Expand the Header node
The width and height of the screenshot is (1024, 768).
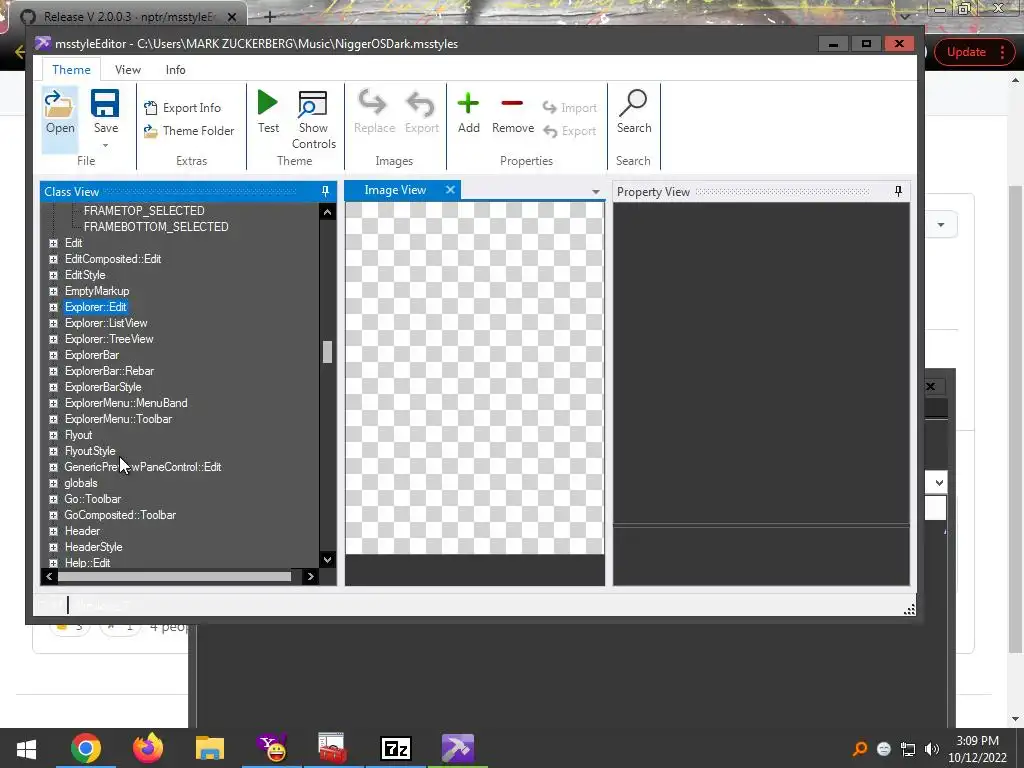tap(54, 531)
